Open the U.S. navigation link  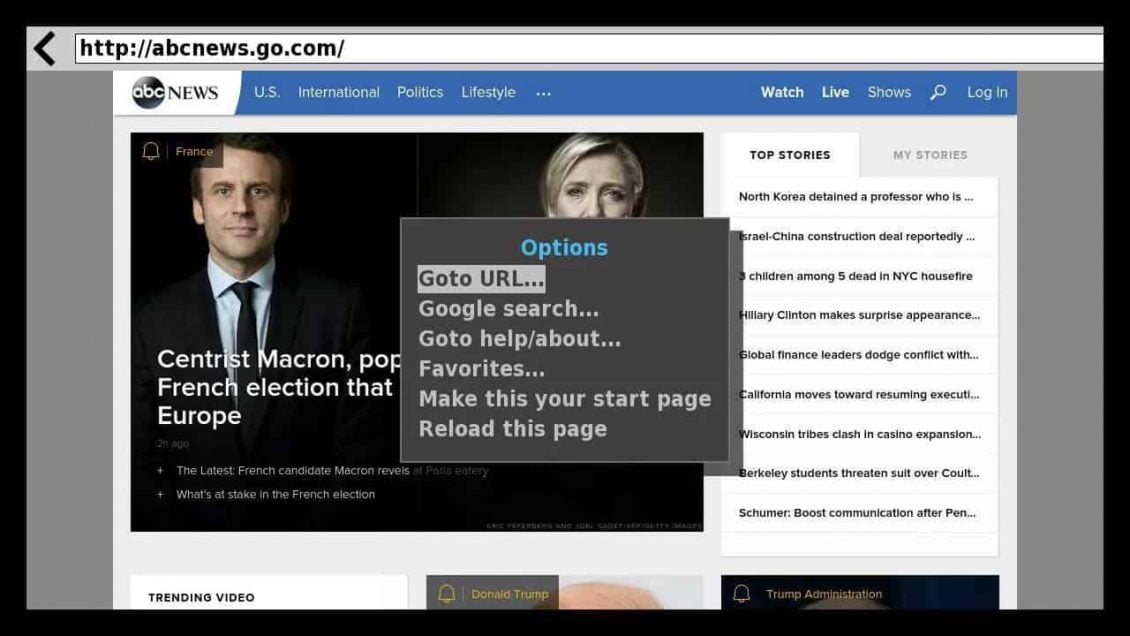click(x=267, y=92)
